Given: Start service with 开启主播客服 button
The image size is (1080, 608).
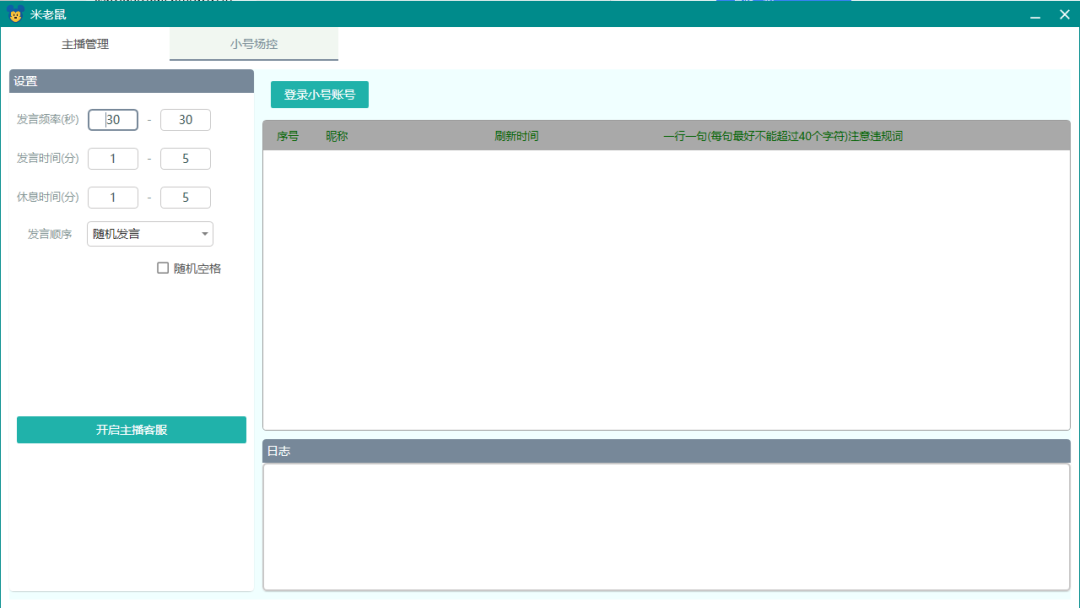Looking at the screenshot, I should 131,430.
